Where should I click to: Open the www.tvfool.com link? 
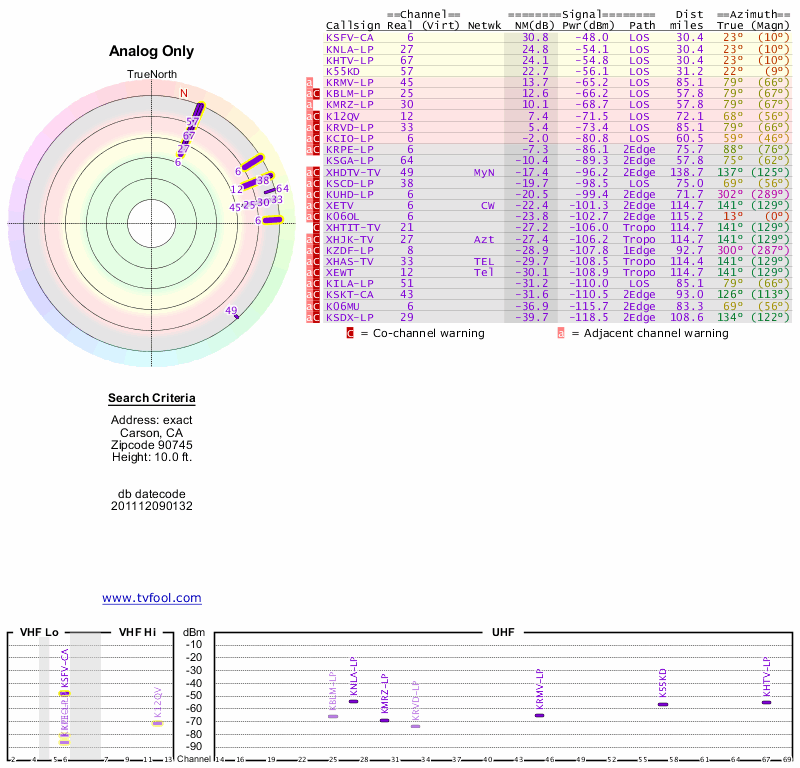(x=152, y=598)
